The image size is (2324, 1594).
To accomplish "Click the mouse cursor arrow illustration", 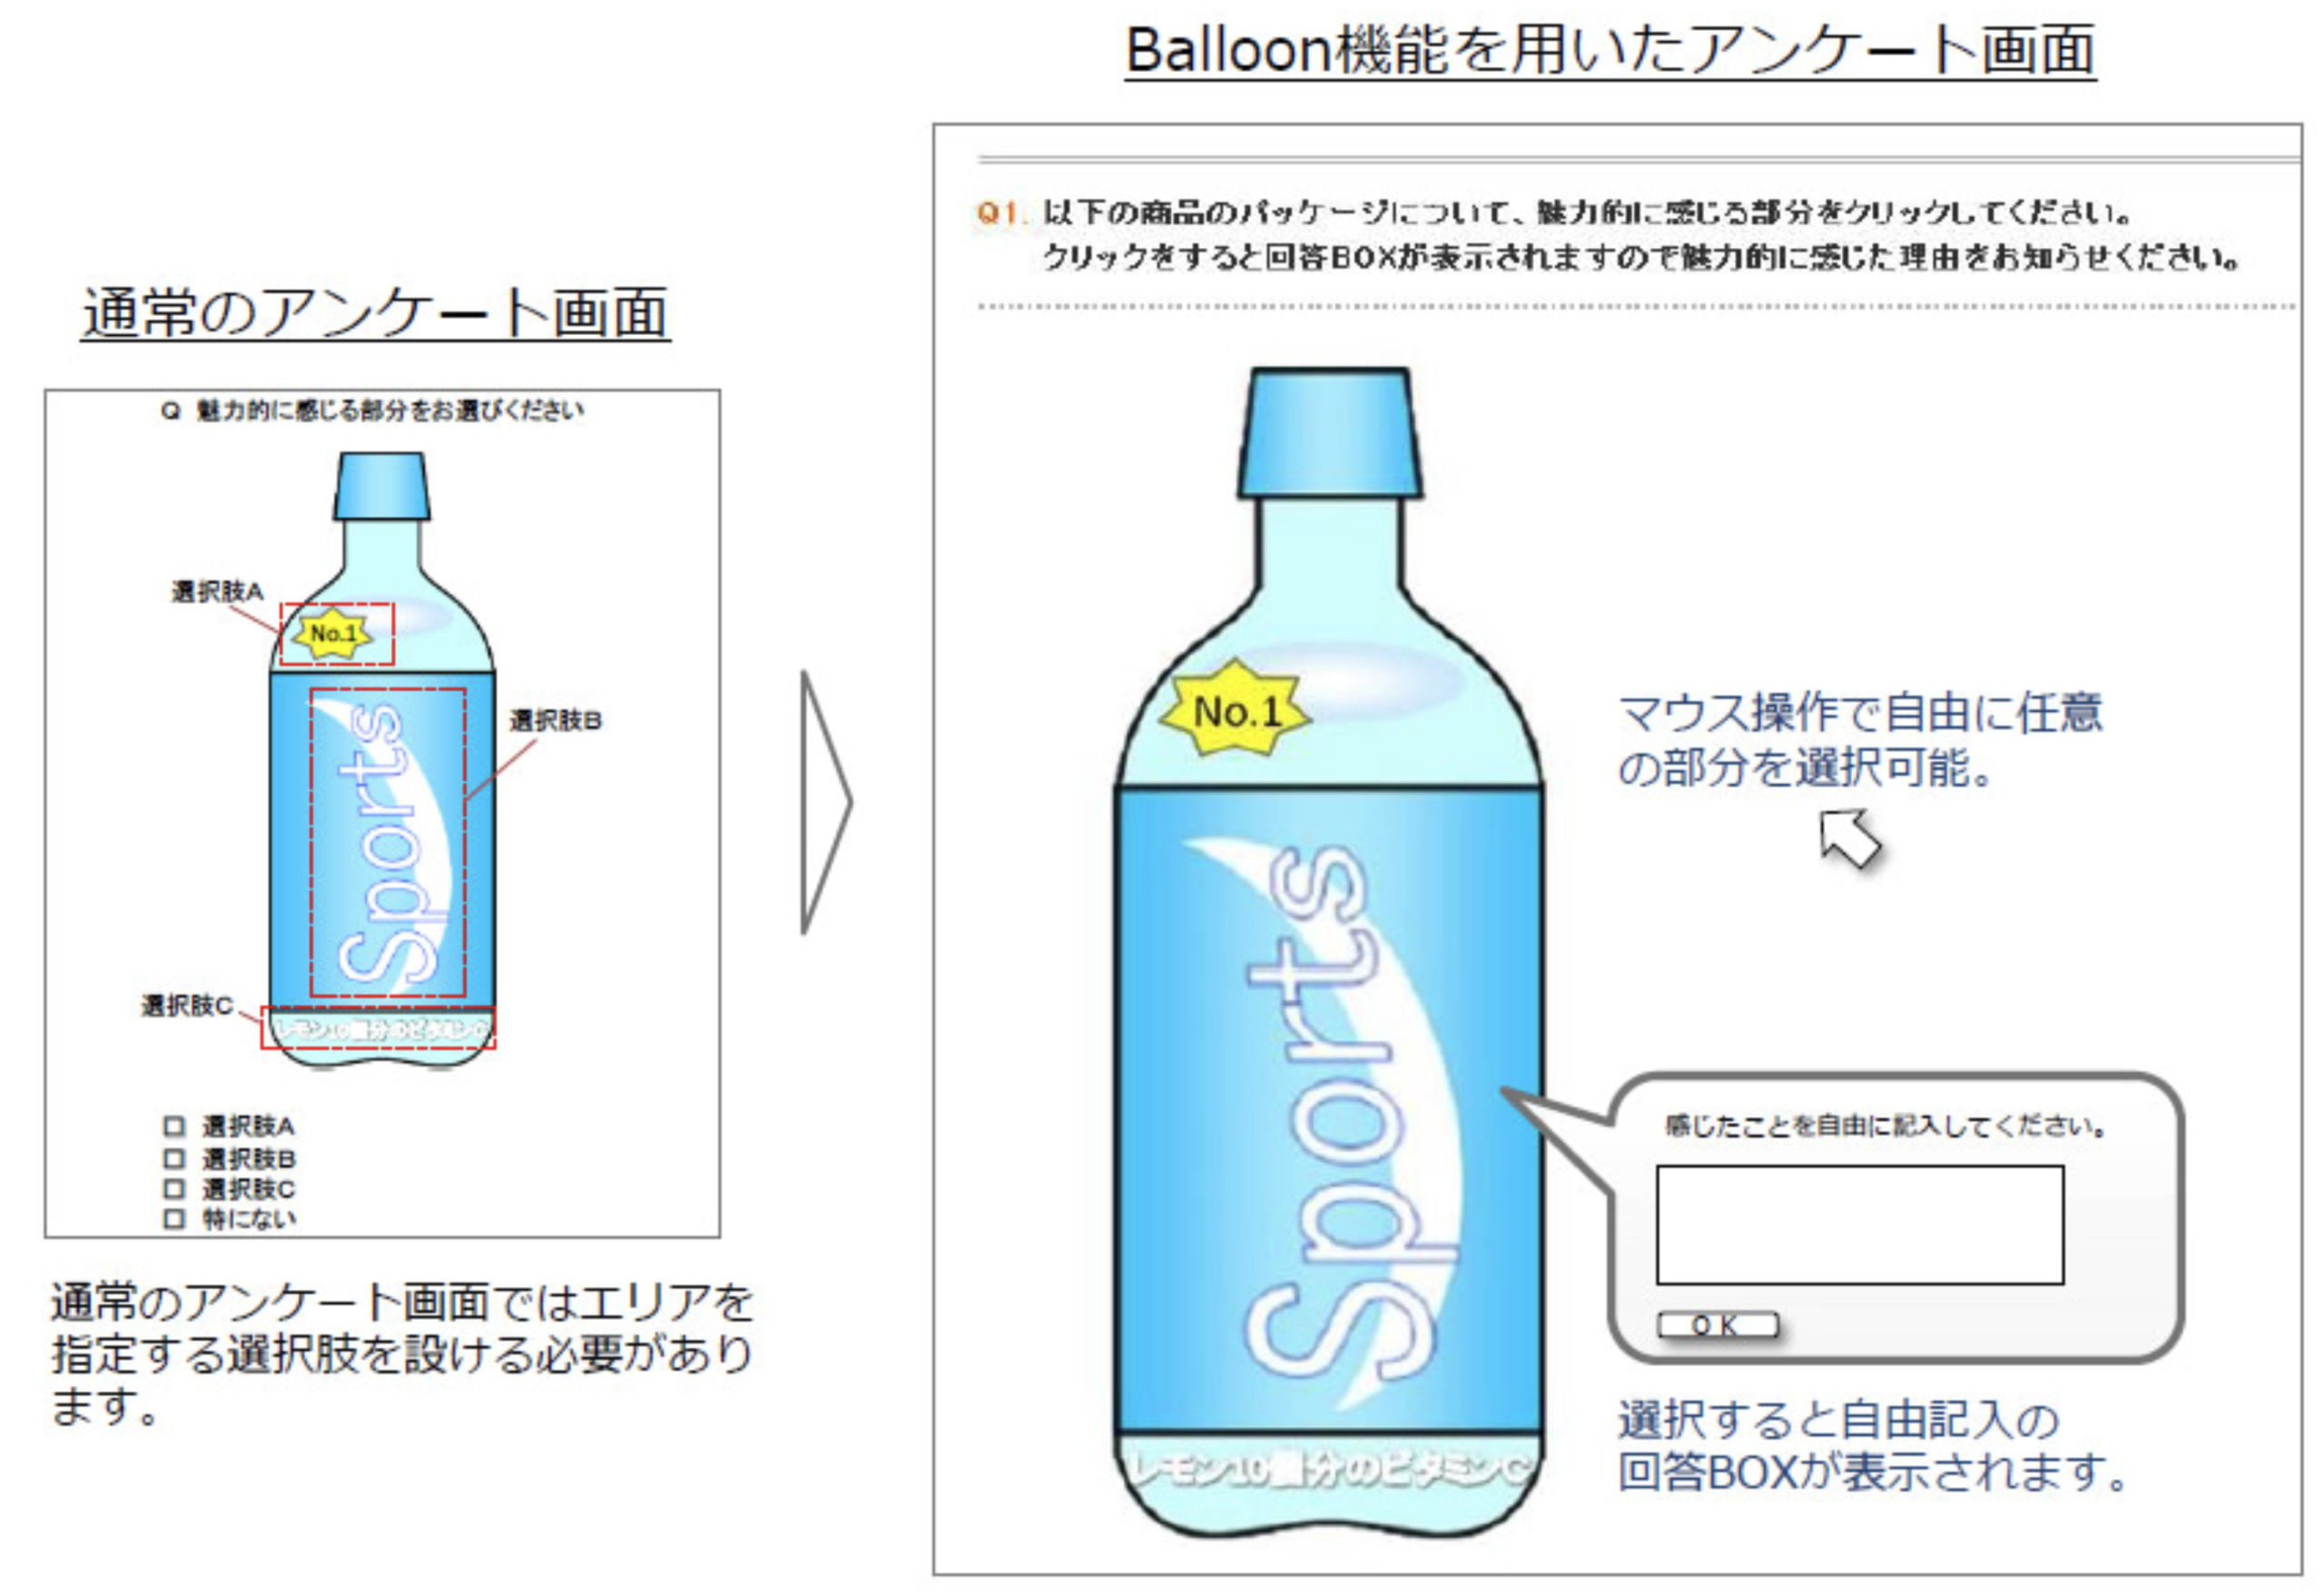I will (1849, 838).
